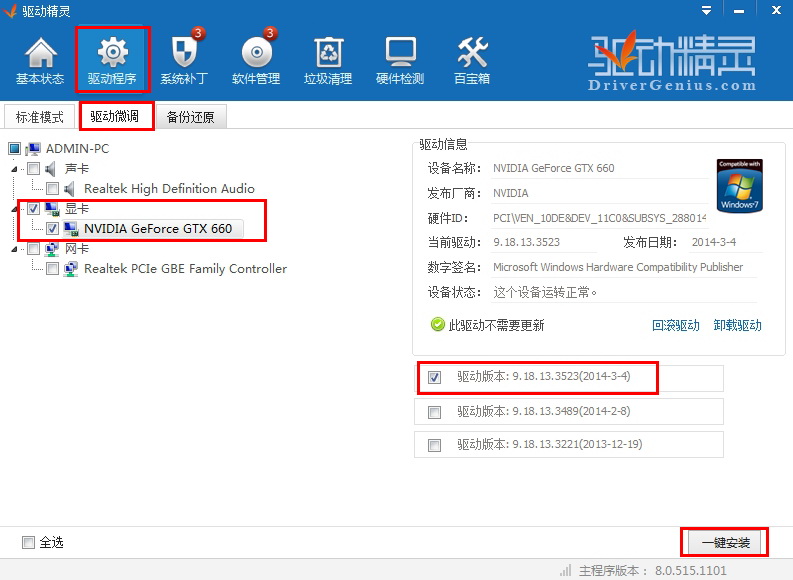Screen dimensions: 793x580
Task: Click the 此驱动不需要更新 status text
Action: click(496, 325)
